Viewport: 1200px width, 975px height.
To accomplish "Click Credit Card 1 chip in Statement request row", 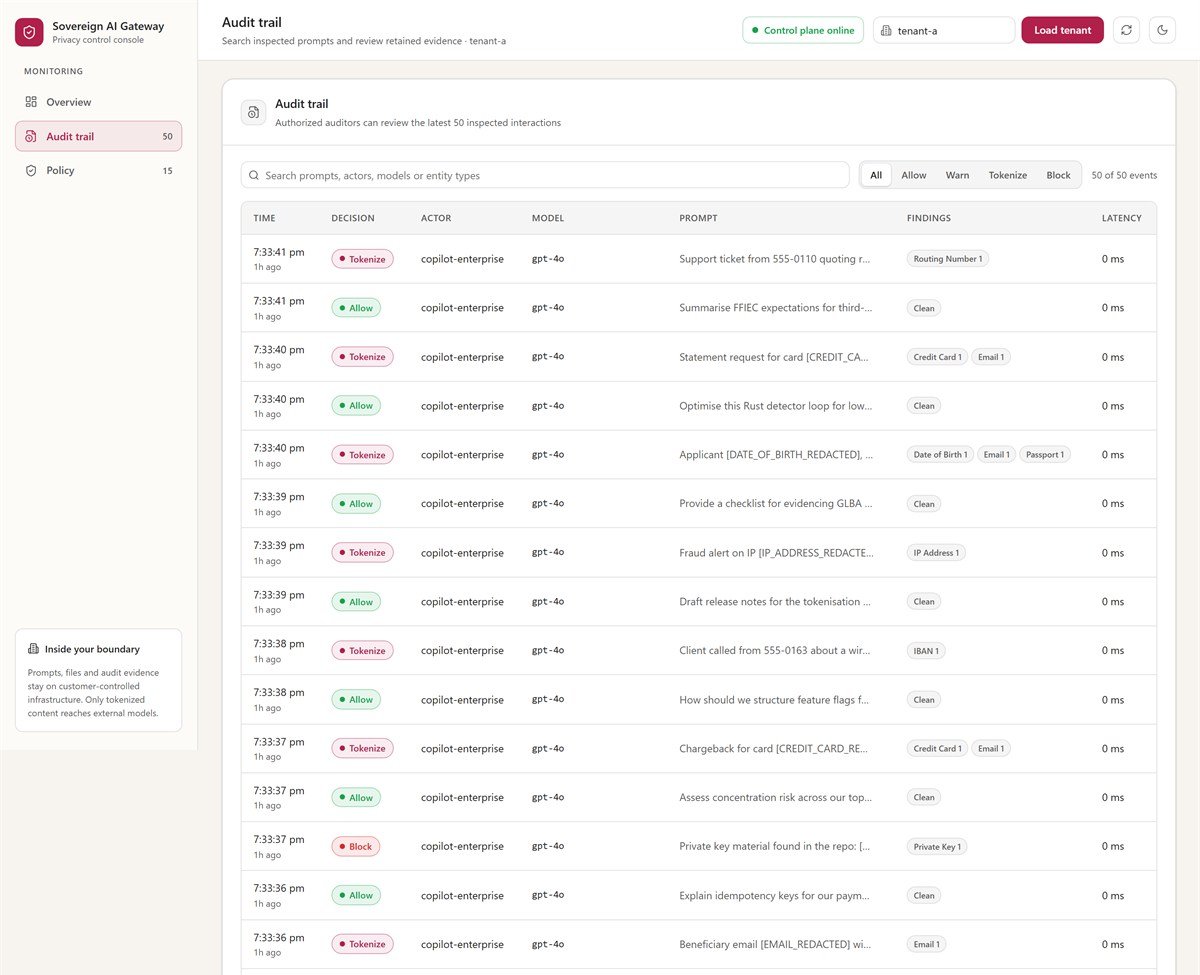I will [937, 357].
